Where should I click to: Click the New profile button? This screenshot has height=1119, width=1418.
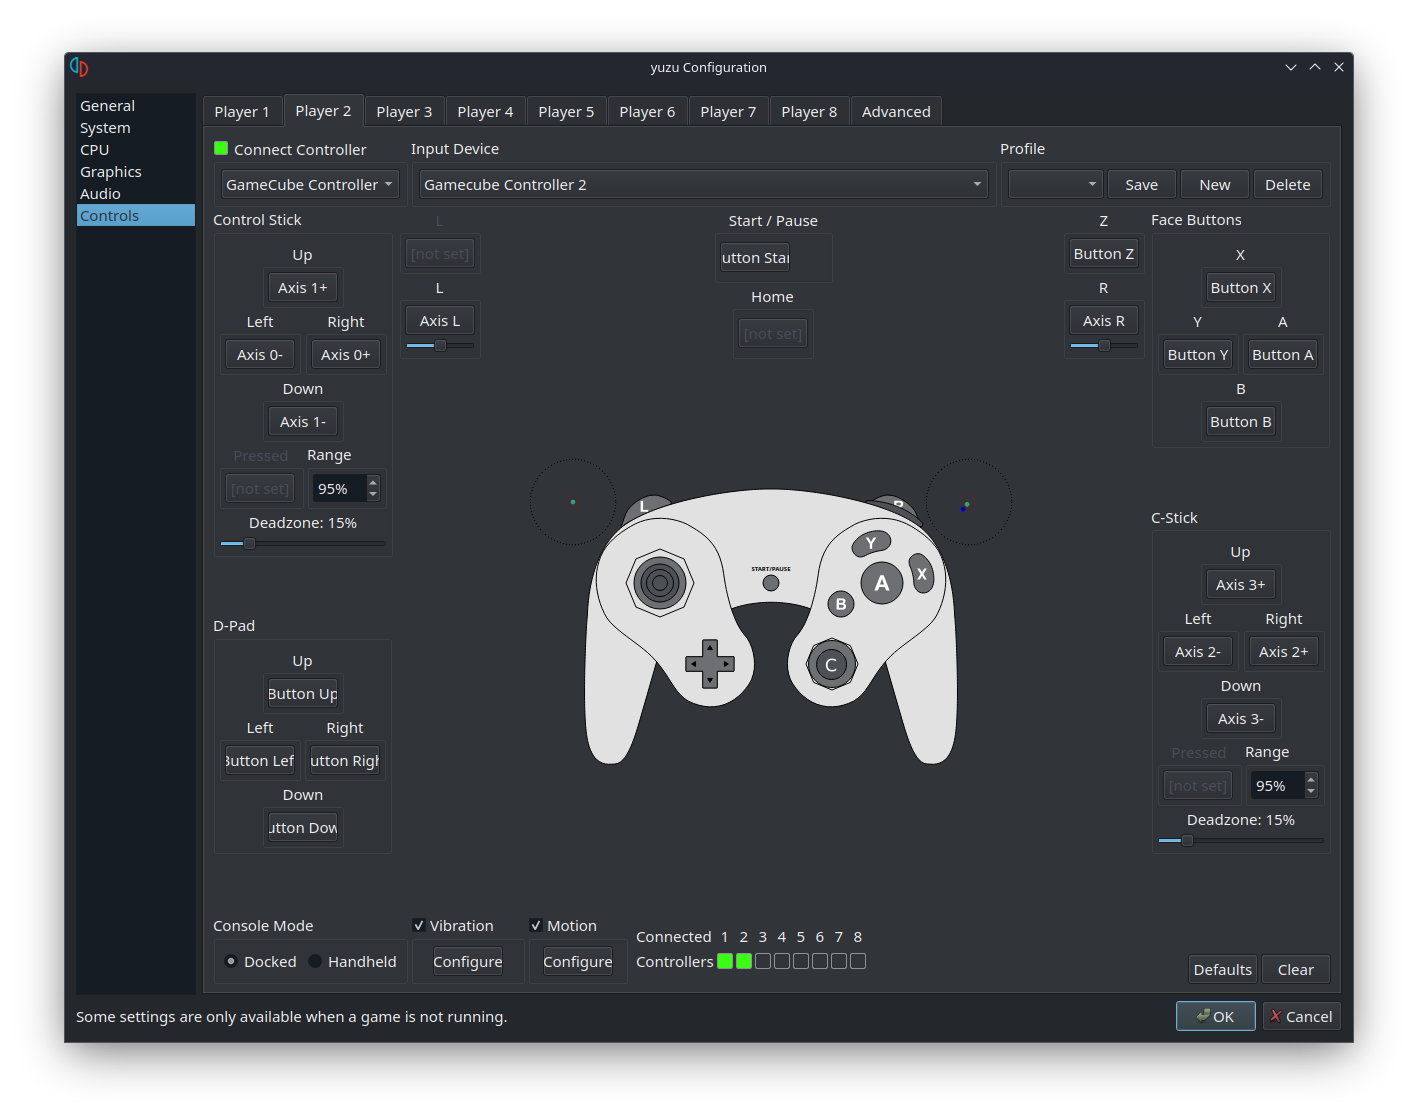(x=1215, y=184)
